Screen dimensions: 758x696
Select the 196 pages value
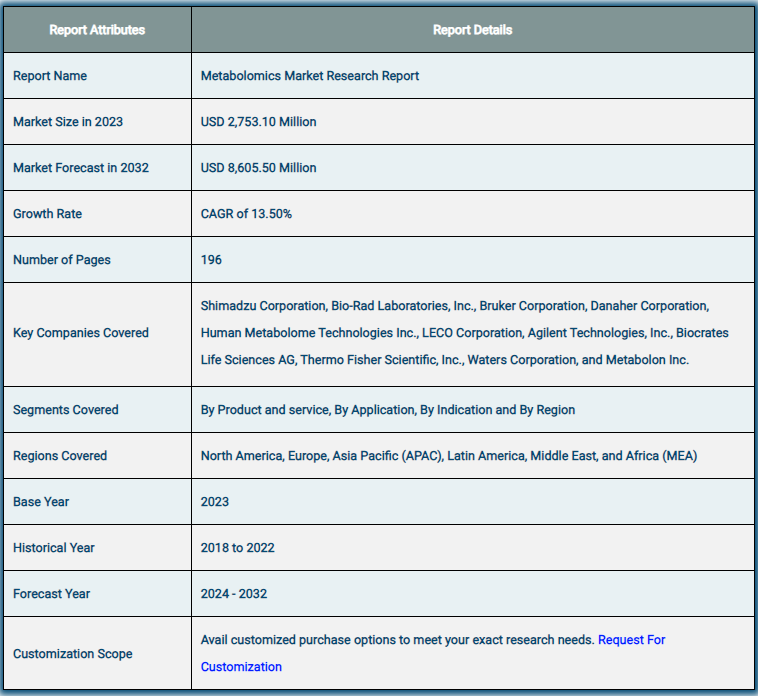coord(211,260)
